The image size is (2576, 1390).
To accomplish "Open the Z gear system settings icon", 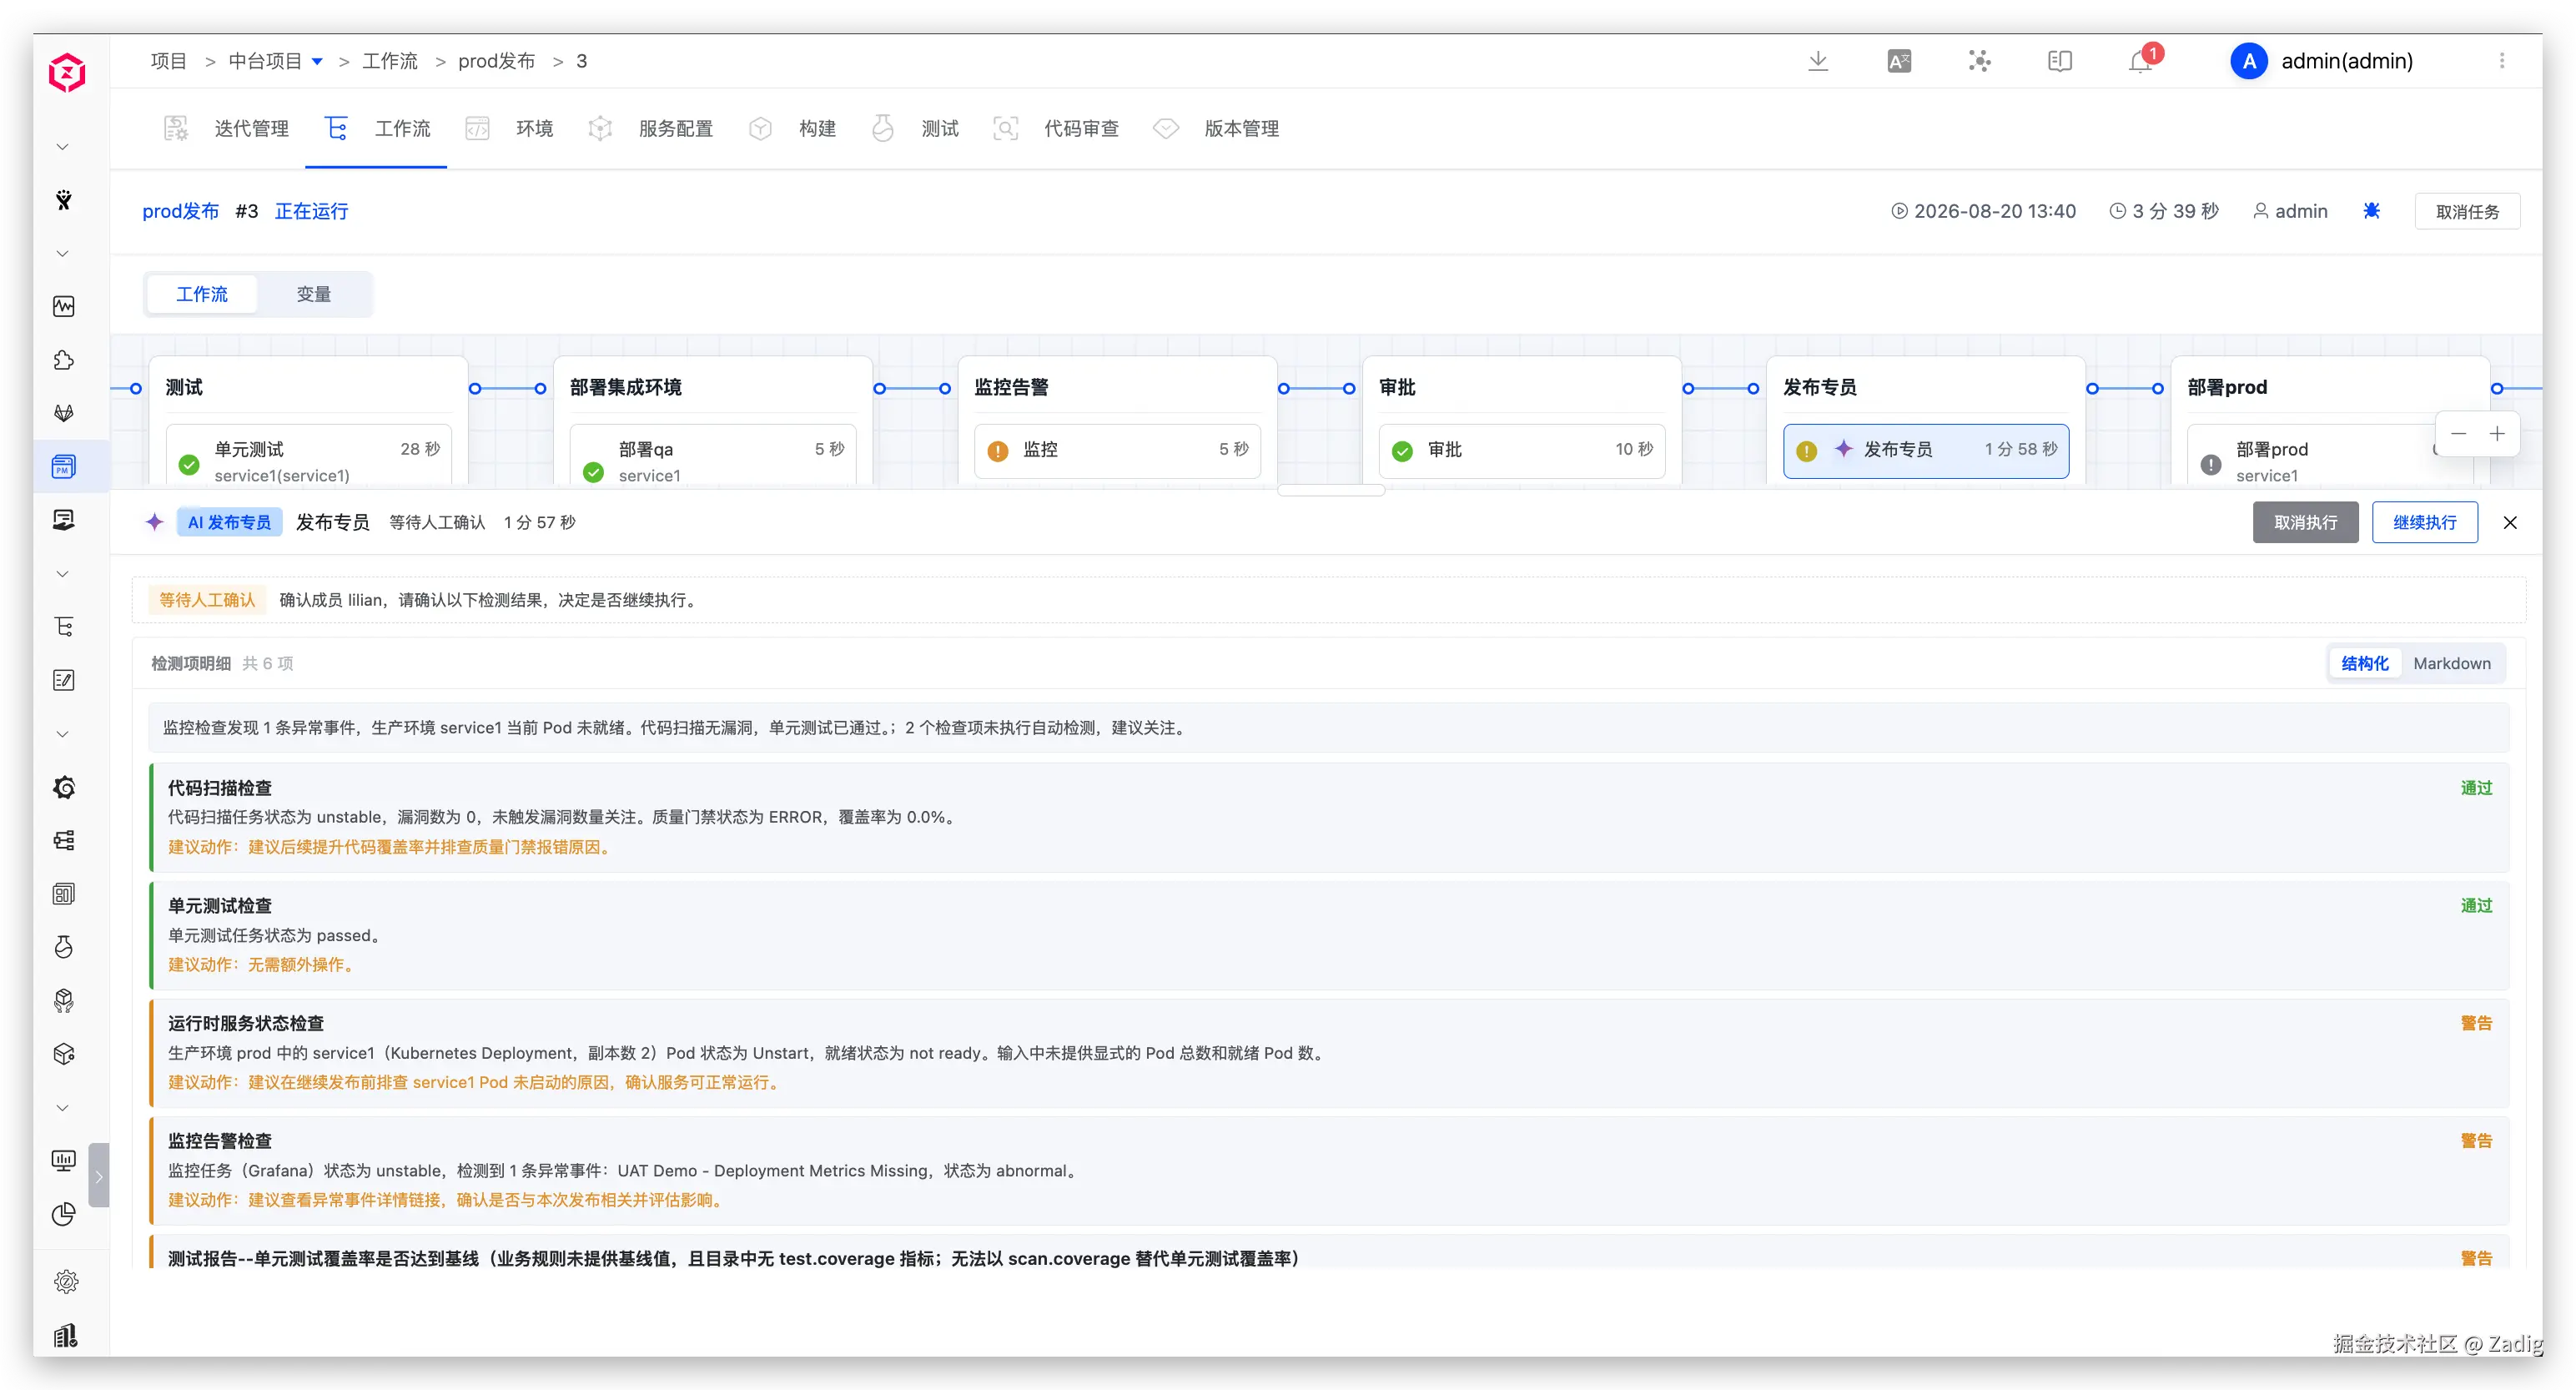I will click(x=66, y=1282).
